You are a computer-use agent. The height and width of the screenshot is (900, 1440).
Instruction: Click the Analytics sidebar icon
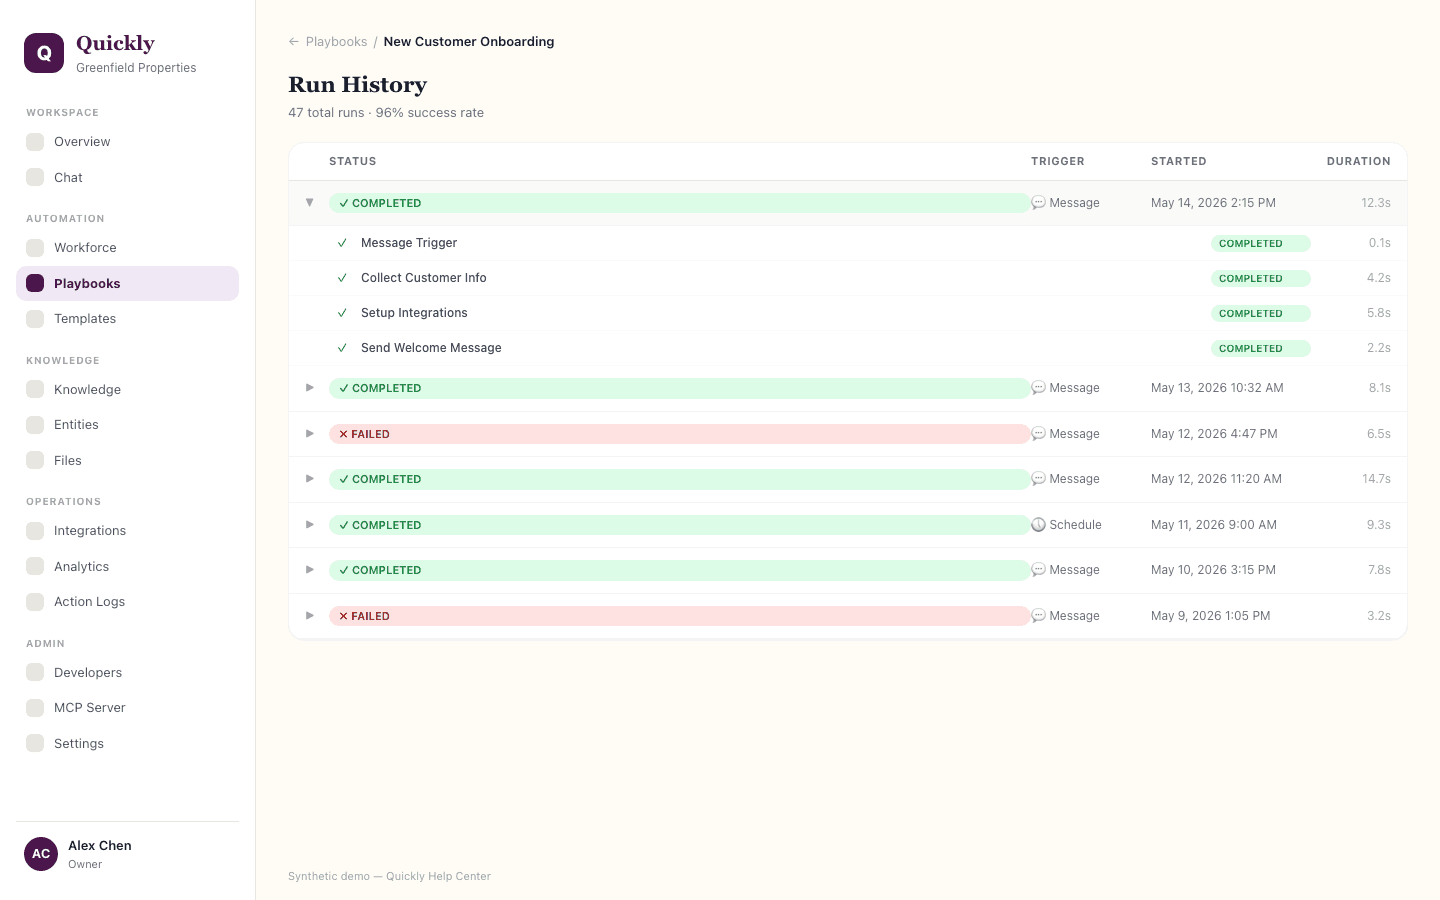[35, 566]
